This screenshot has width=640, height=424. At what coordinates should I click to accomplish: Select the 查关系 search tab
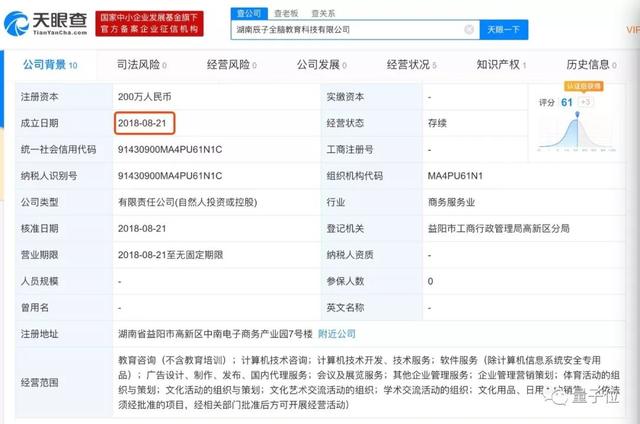tap(323, 13)
